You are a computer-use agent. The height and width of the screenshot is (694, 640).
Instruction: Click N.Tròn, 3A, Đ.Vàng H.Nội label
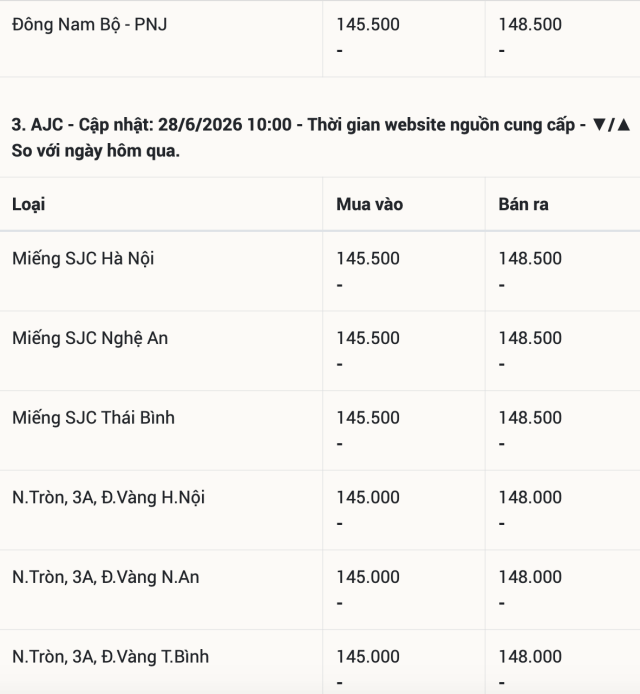point(108,497)
